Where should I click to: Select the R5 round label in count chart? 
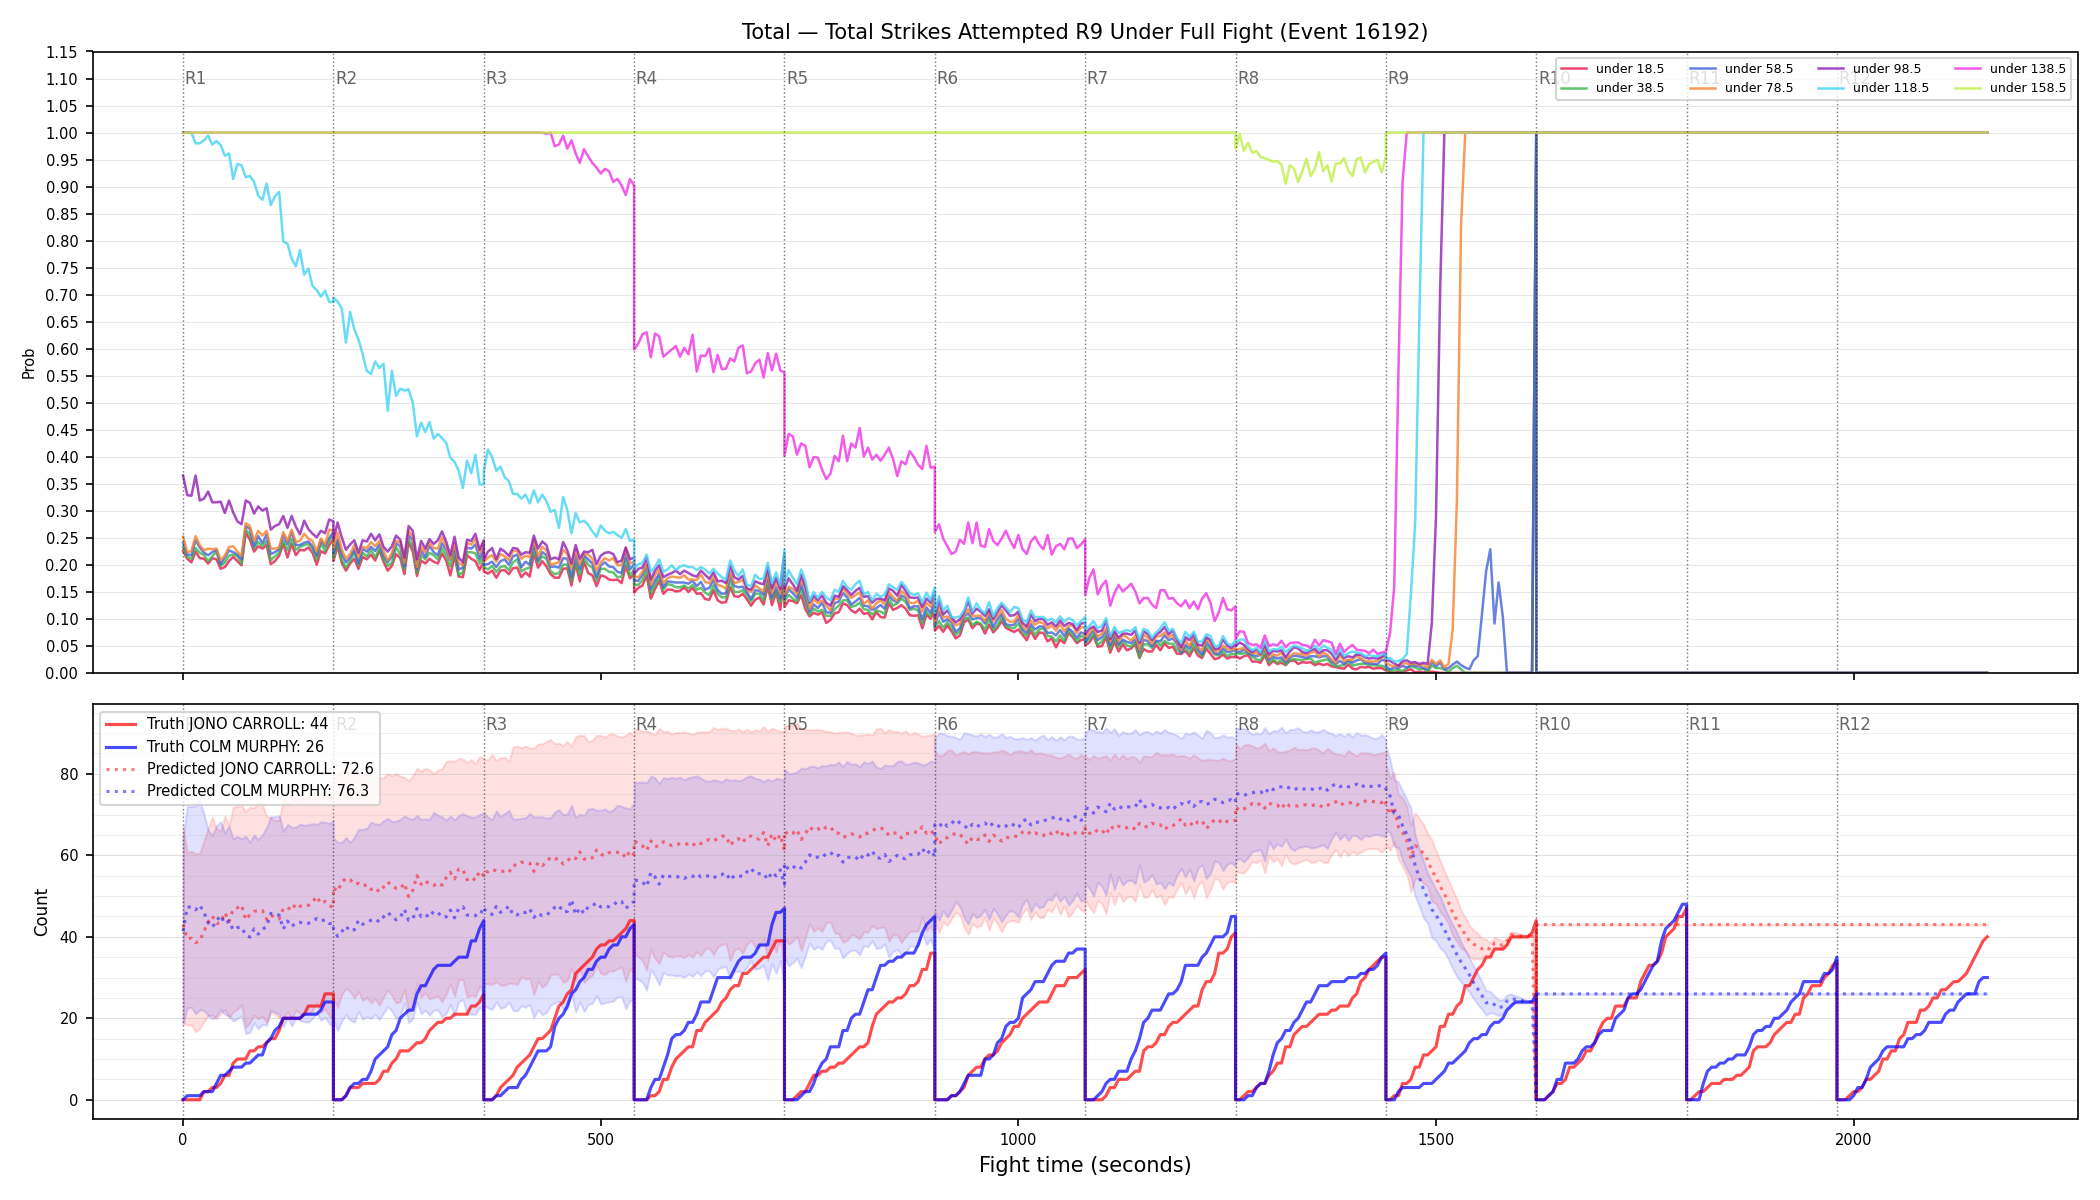click(797, 724)
